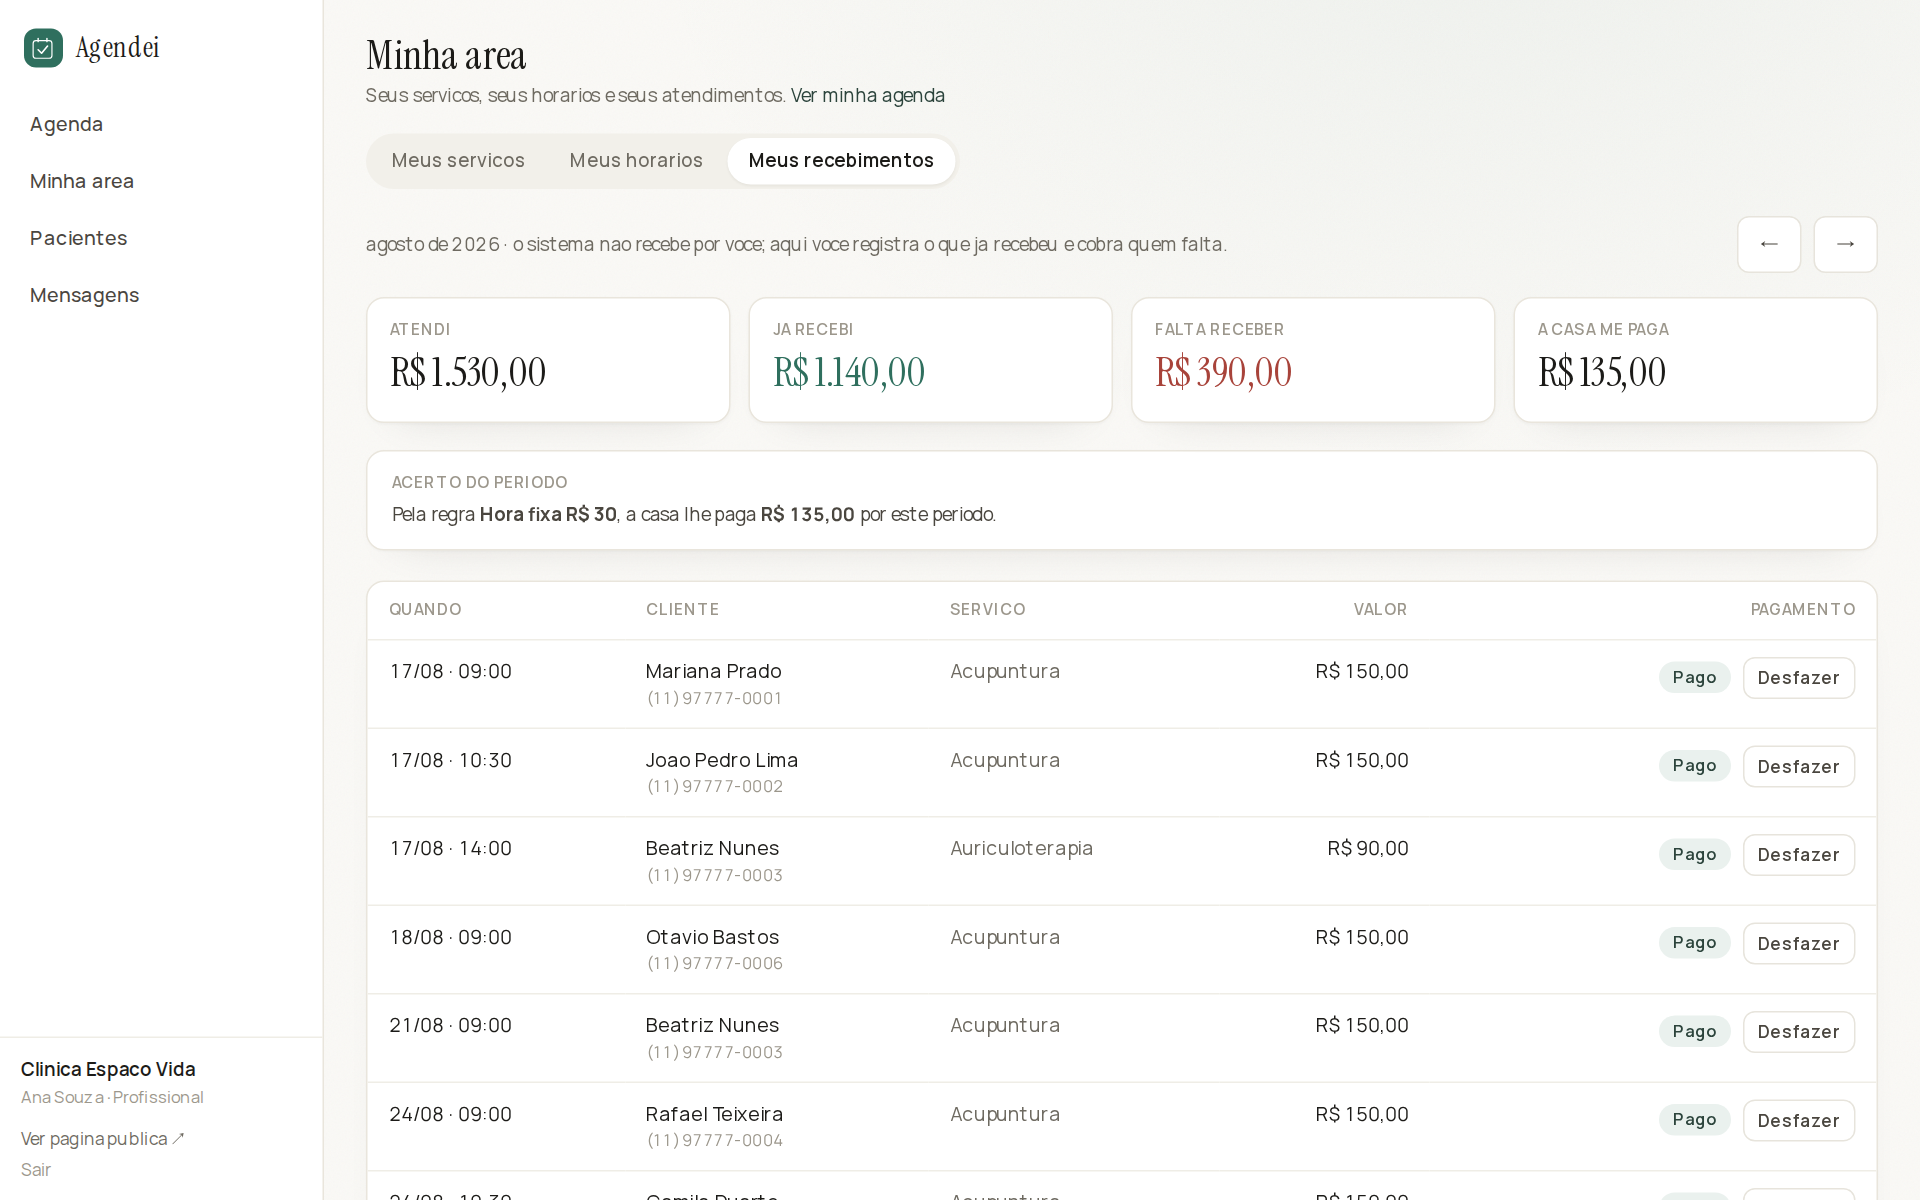The height and width of the screenshot is (1200, 1920).
Task: Click Pago badge in Otavio Bastos row
Action: pyautogui.click(x=1694, y=943)
